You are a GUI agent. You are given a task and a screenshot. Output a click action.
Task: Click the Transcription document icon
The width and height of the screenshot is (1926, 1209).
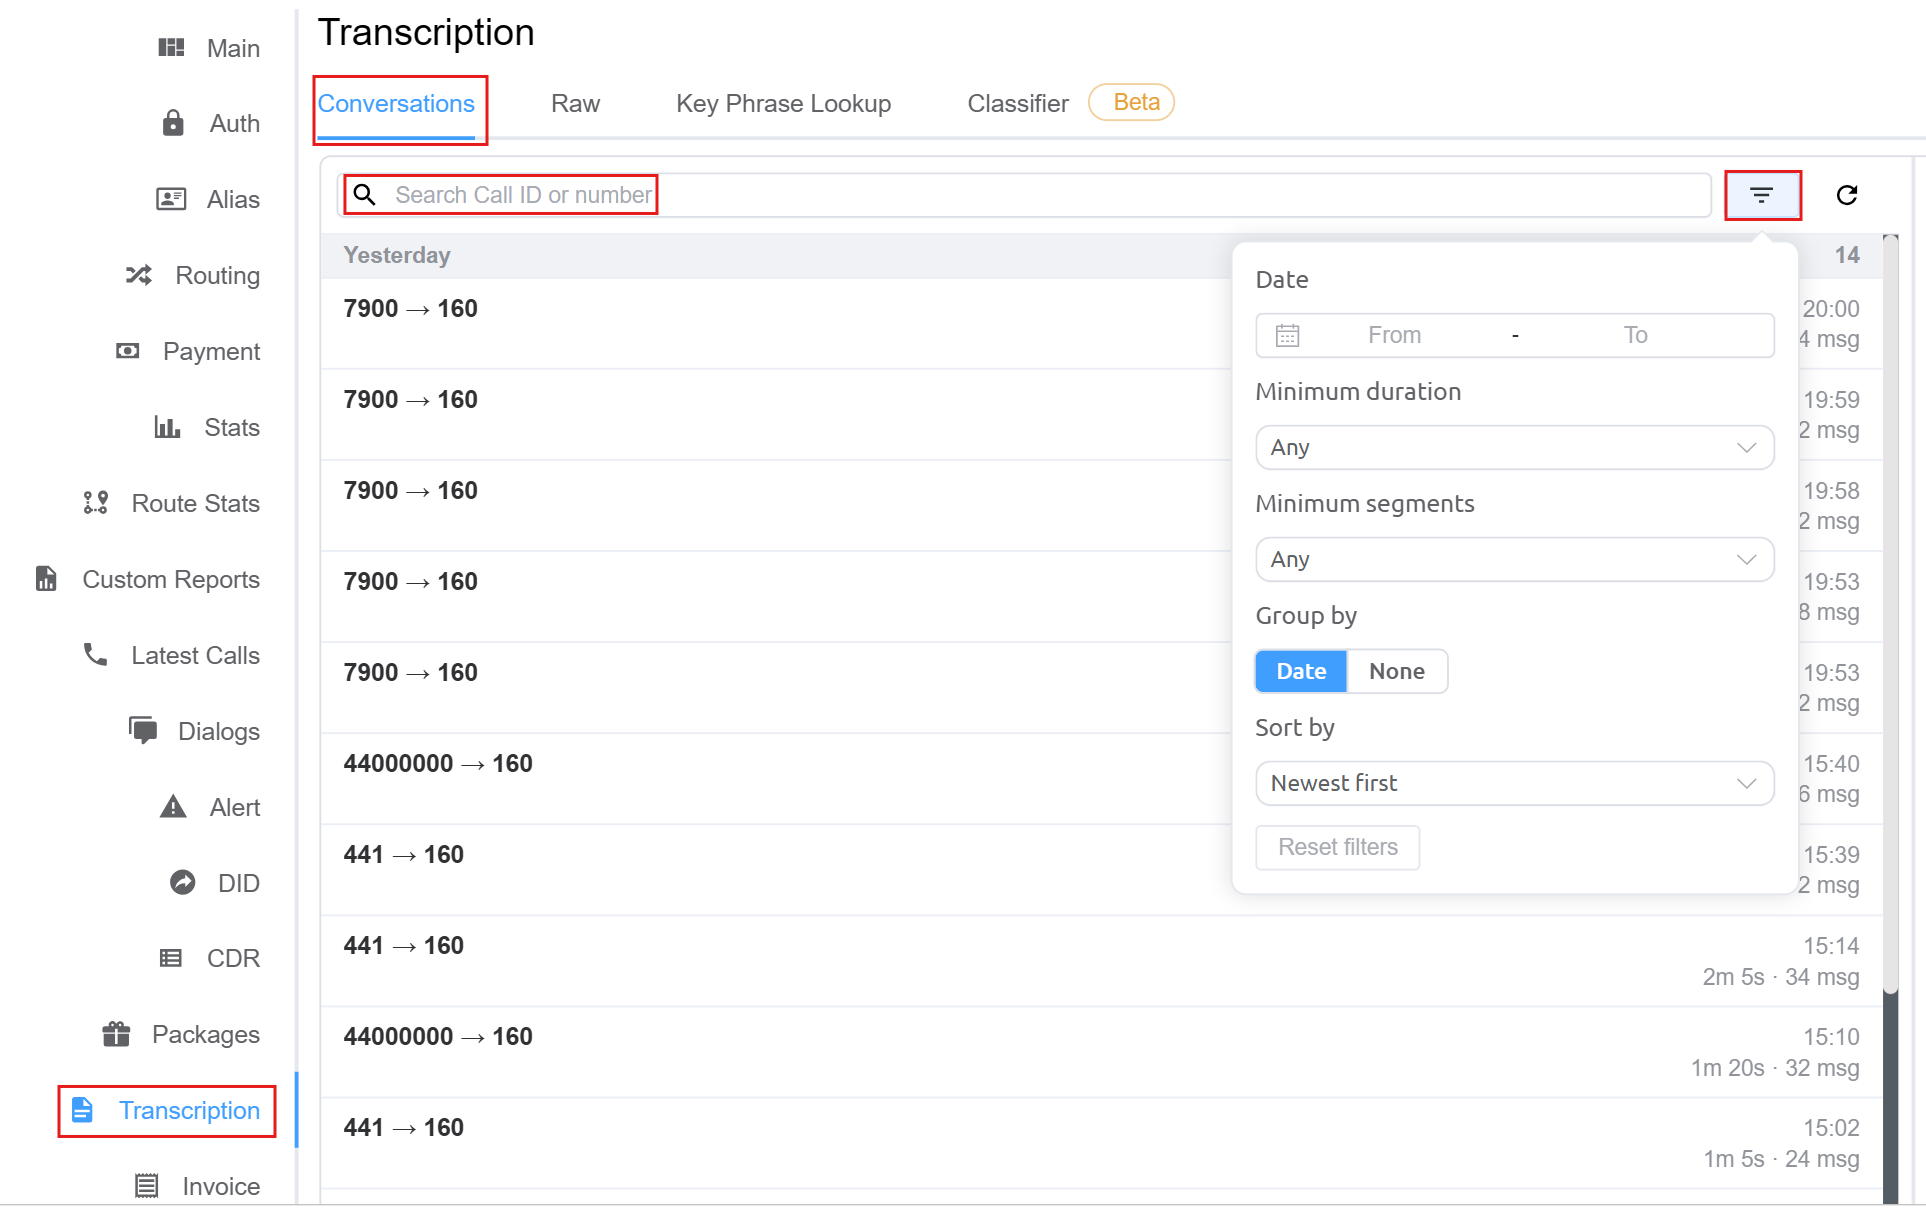[x=83, y=1110]
